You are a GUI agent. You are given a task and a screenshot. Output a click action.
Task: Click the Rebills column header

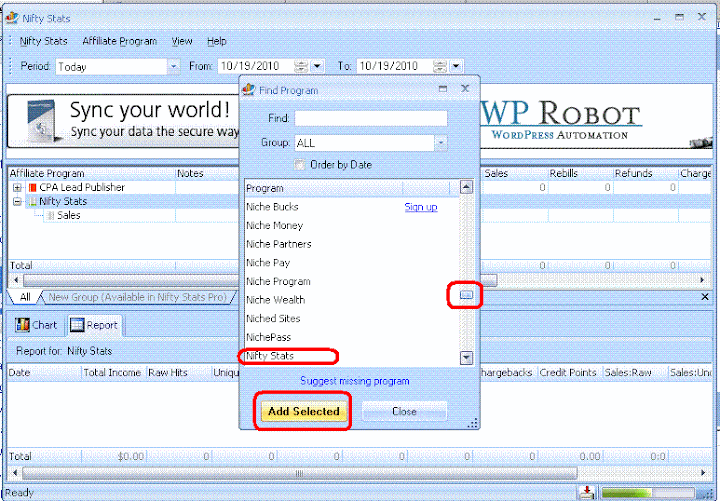click(x=580, y=173)
